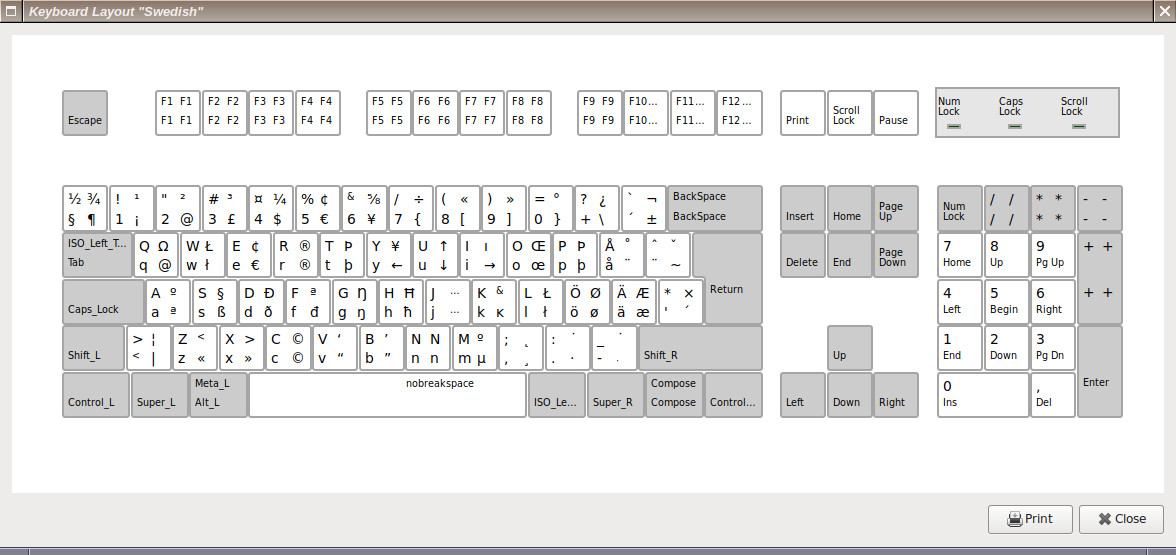Click the Up arrow key

click(849, 348)
